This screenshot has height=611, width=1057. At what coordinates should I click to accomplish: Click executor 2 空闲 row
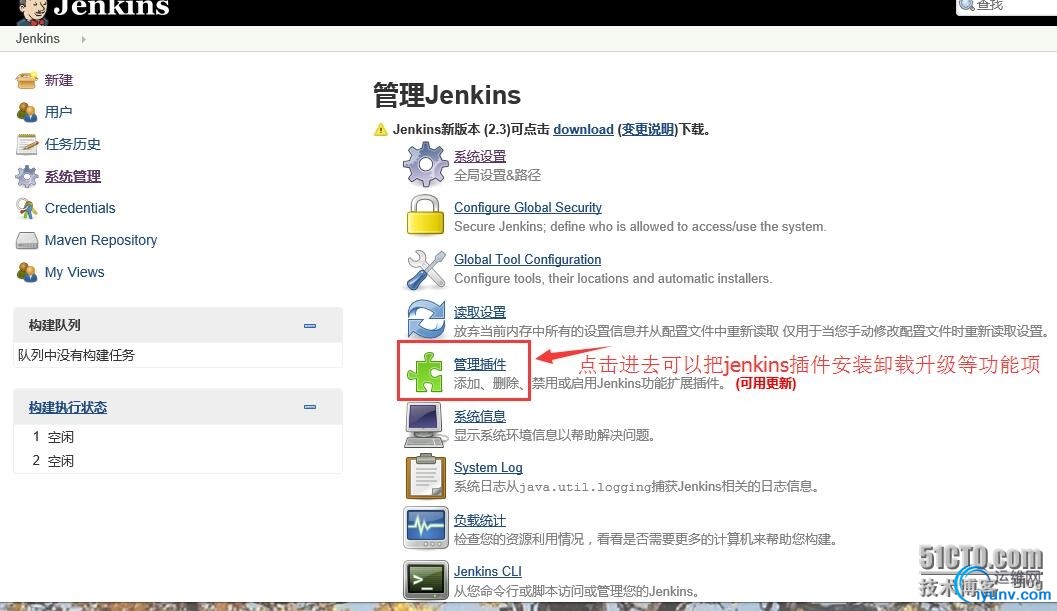click(178, 461)
